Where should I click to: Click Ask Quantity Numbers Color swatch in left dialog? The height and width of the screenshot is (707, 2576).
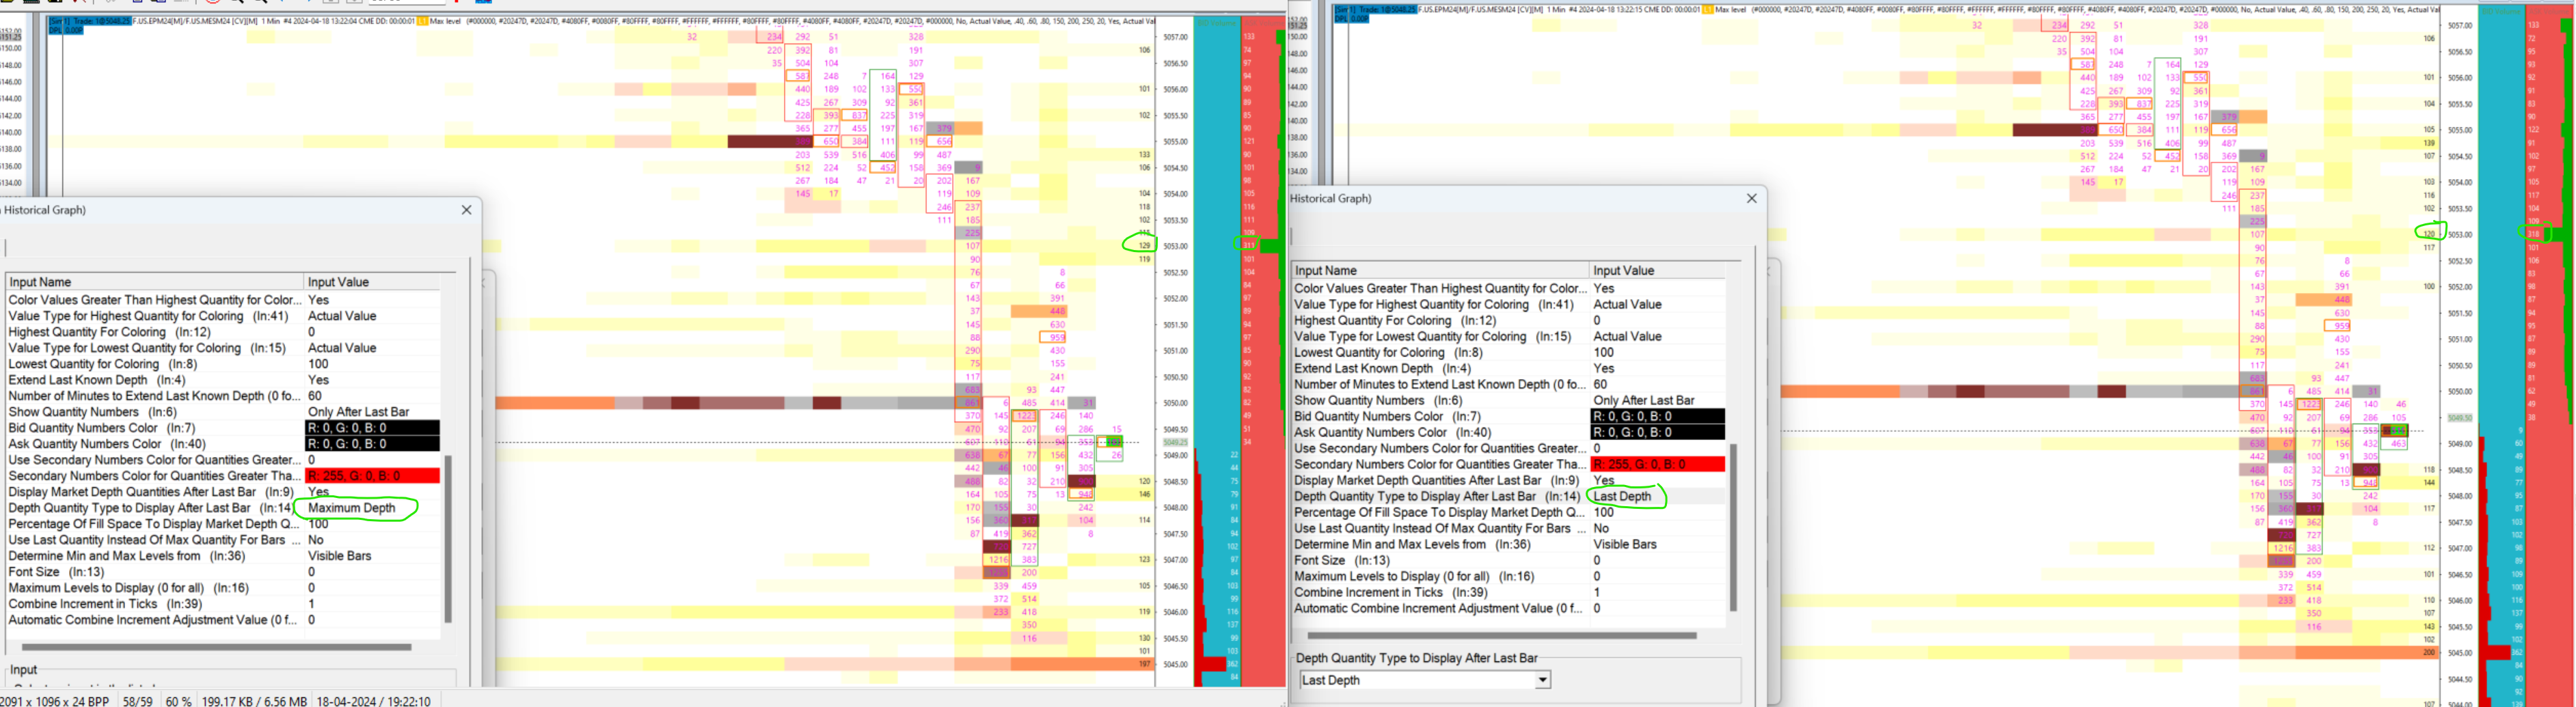click(372, 444)
